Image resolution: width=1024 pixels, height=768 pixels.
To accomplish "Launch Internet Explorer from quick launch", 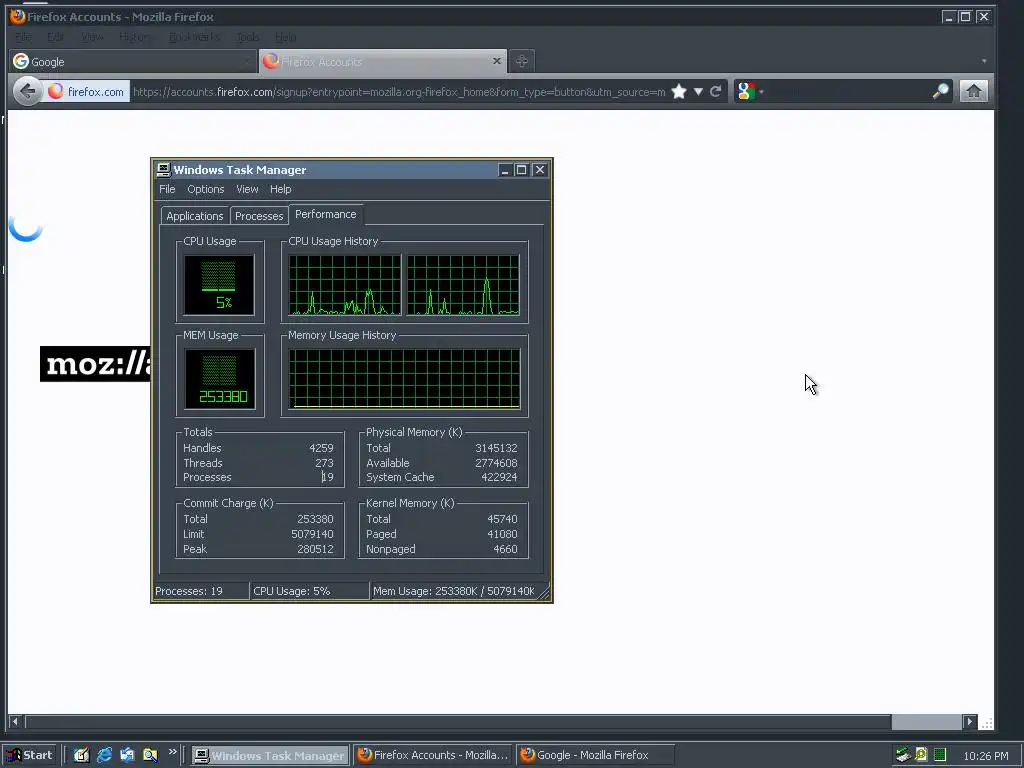I will [x=104, y=755].
